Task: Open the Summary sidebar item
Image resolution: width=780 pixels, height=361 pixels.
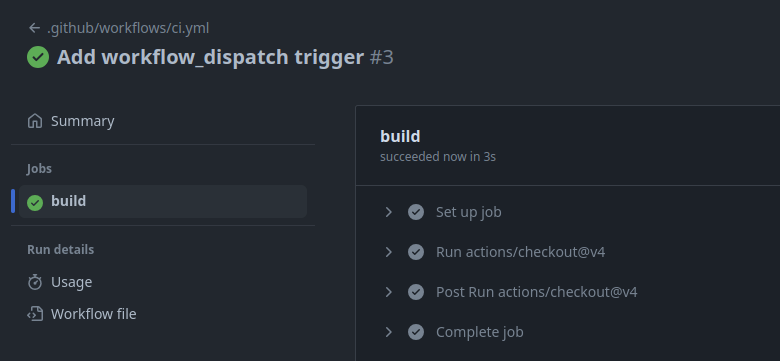Action: [163, 121]
